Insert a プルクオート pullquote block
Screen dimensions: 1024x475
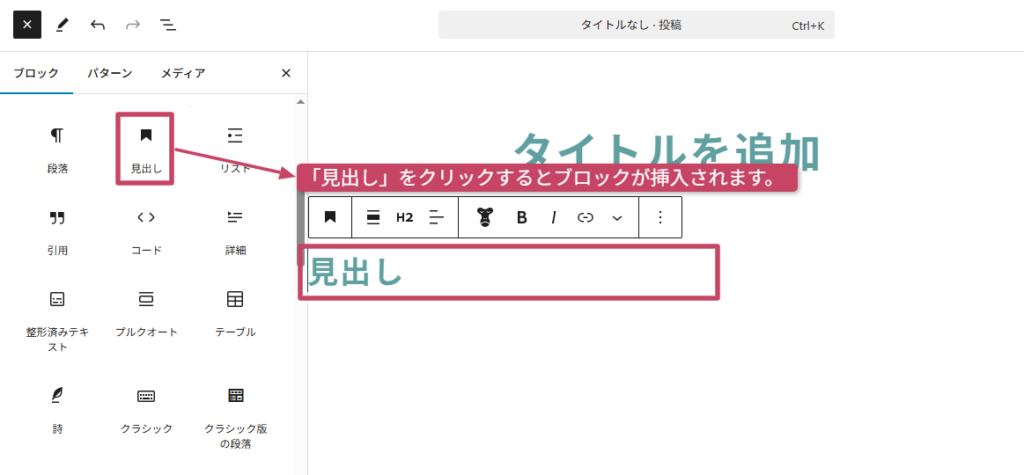(146, 314)
